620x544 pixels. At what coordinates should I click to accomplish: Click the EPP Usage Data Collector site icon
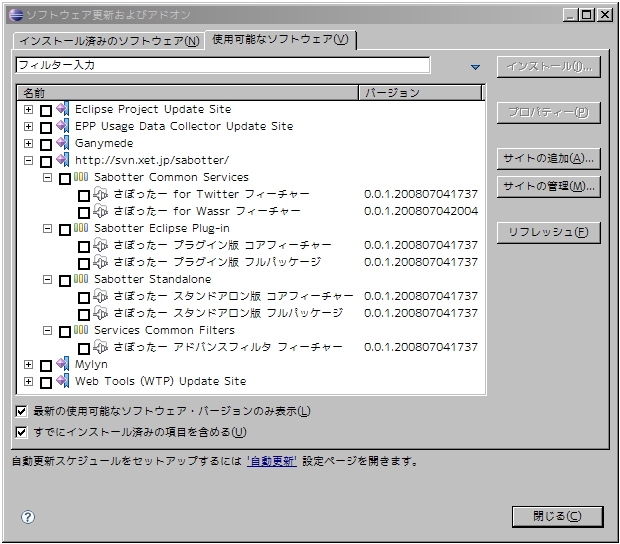[63, 126]
